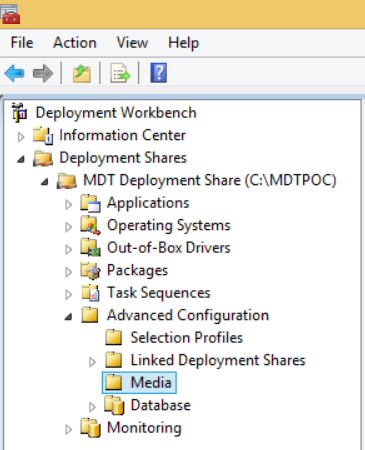Collapse the Deployment Shares node
Viewport: 365px width, 450px height.
pos(21,159)
